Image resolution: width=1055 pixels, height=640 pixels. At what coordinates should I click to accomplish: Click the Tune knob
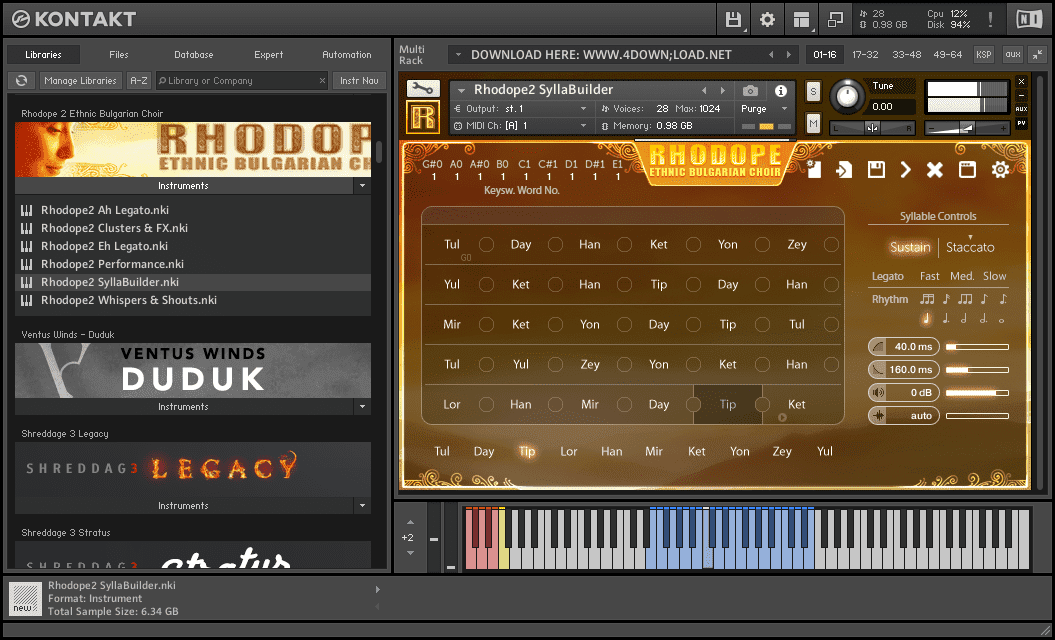click(847, 96)
